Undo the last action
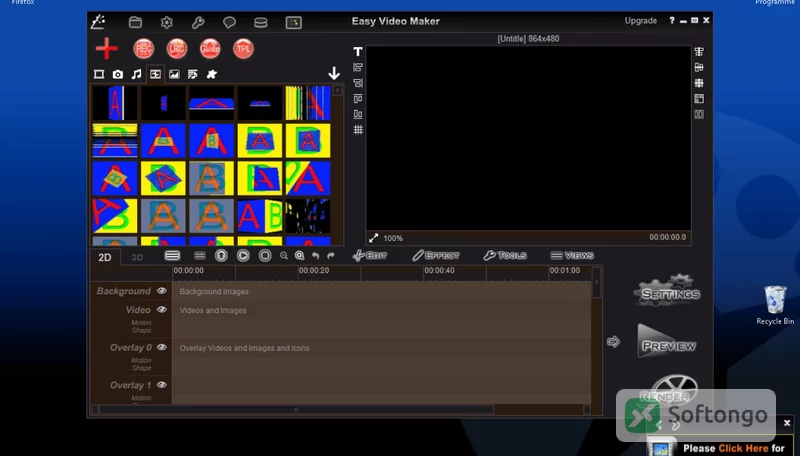The image size is (800, 456). (x=315, y=256)
